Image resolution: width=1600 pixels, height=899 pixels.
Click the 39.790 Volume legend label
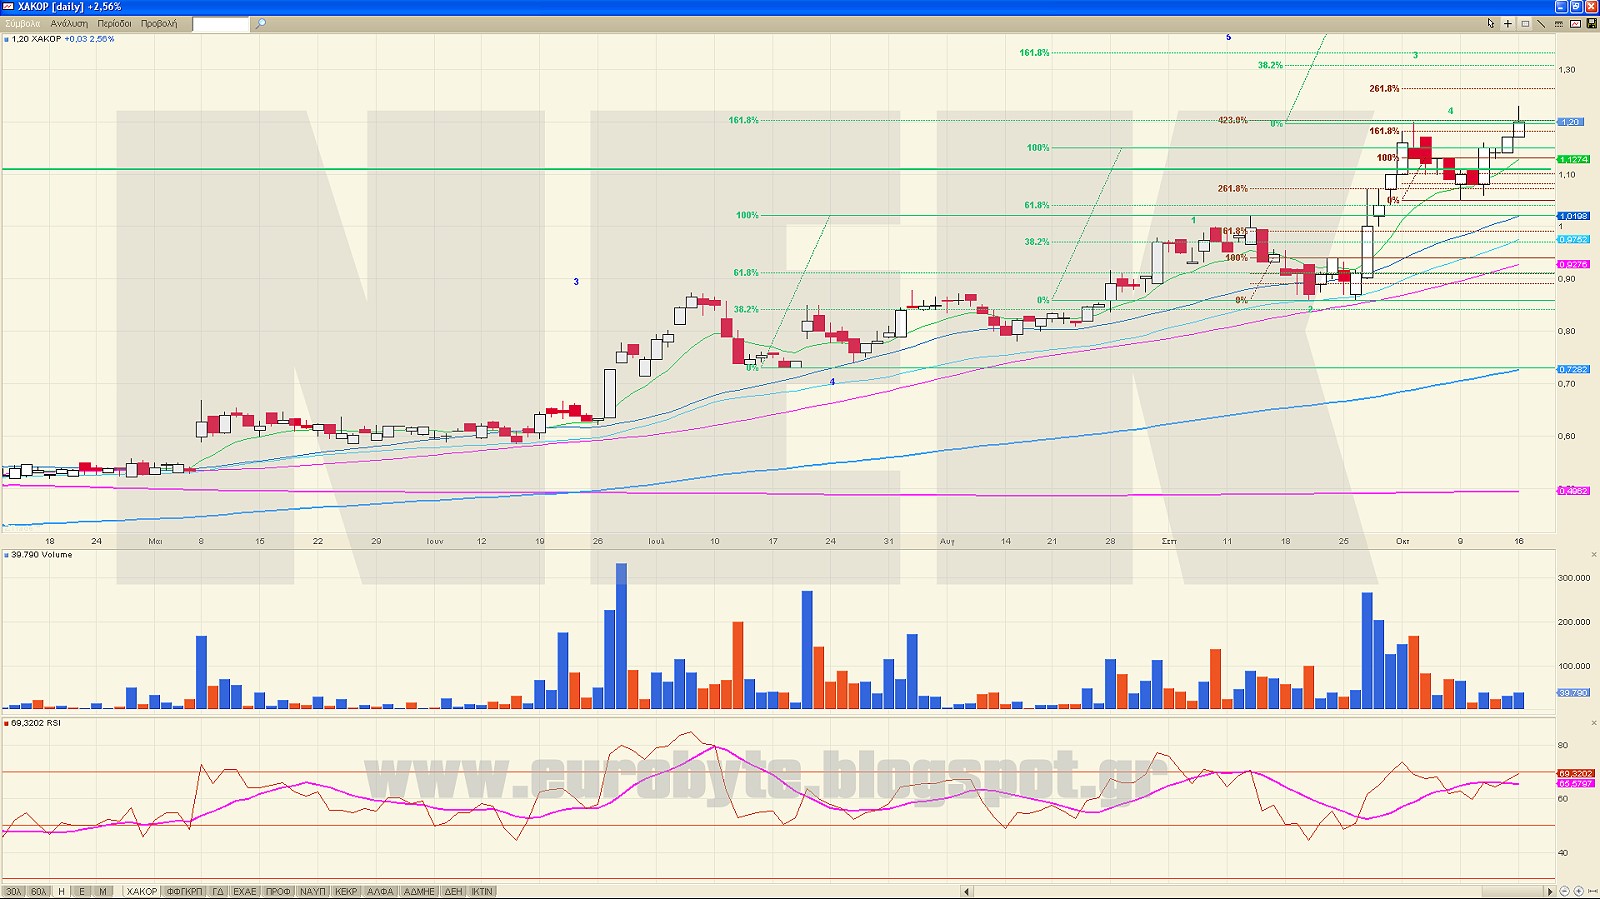coord(41,555)
